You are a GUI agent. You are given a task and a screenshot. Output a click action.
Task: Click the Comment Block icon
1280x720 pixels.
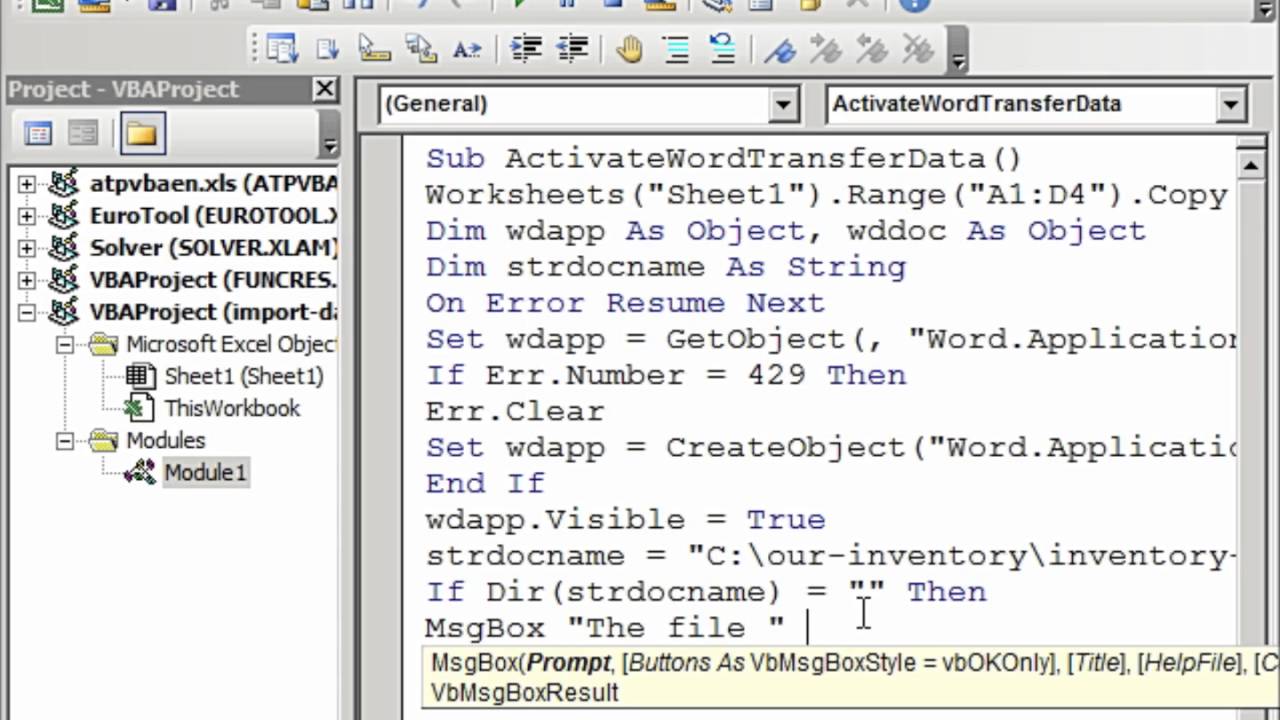(676, 49)
